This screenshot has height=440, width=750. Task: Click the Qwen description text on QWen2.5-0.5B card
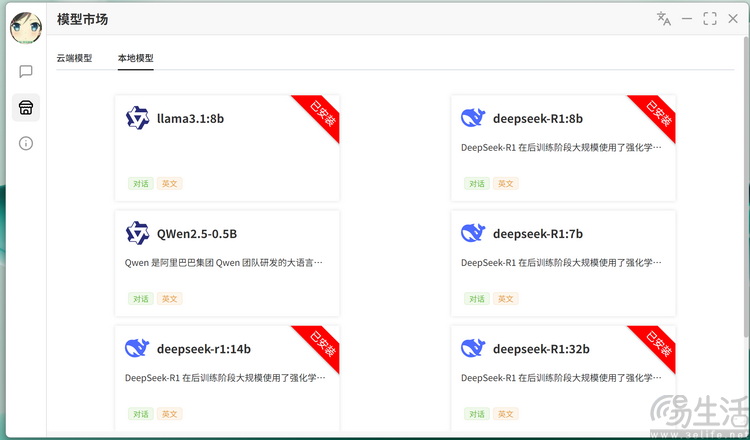click(224, 263)
